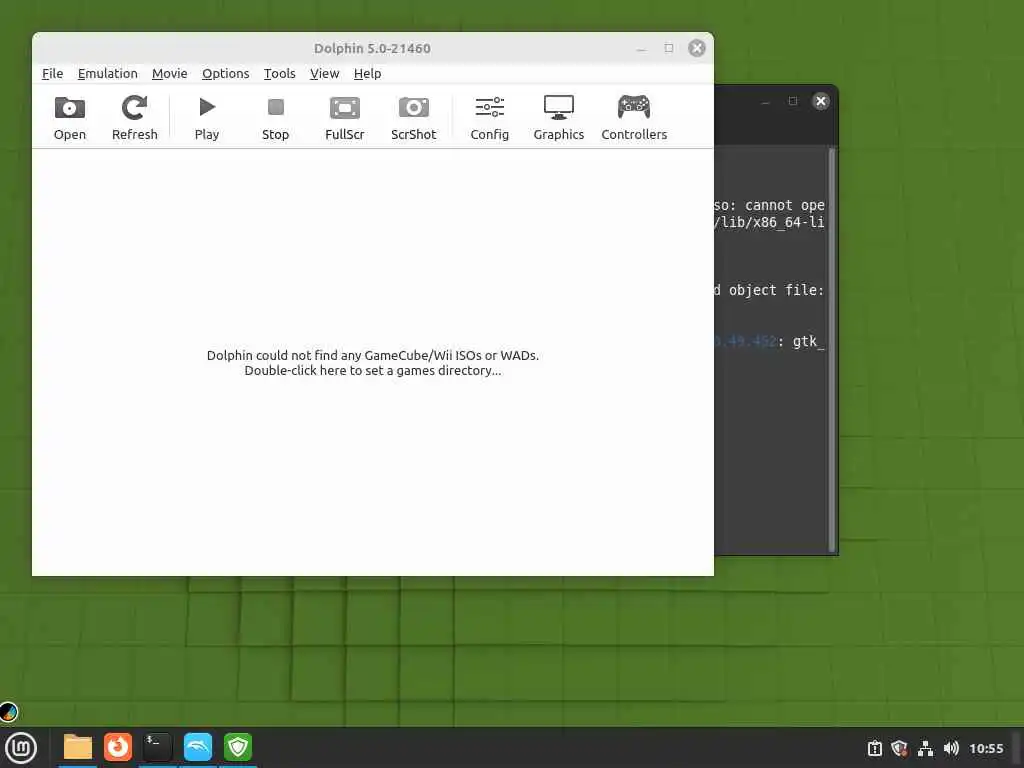Image resolution: width=1024 pixels, height=768 pixels.
Task: Close the Dolphin window
Action: [x=697, y=48]
